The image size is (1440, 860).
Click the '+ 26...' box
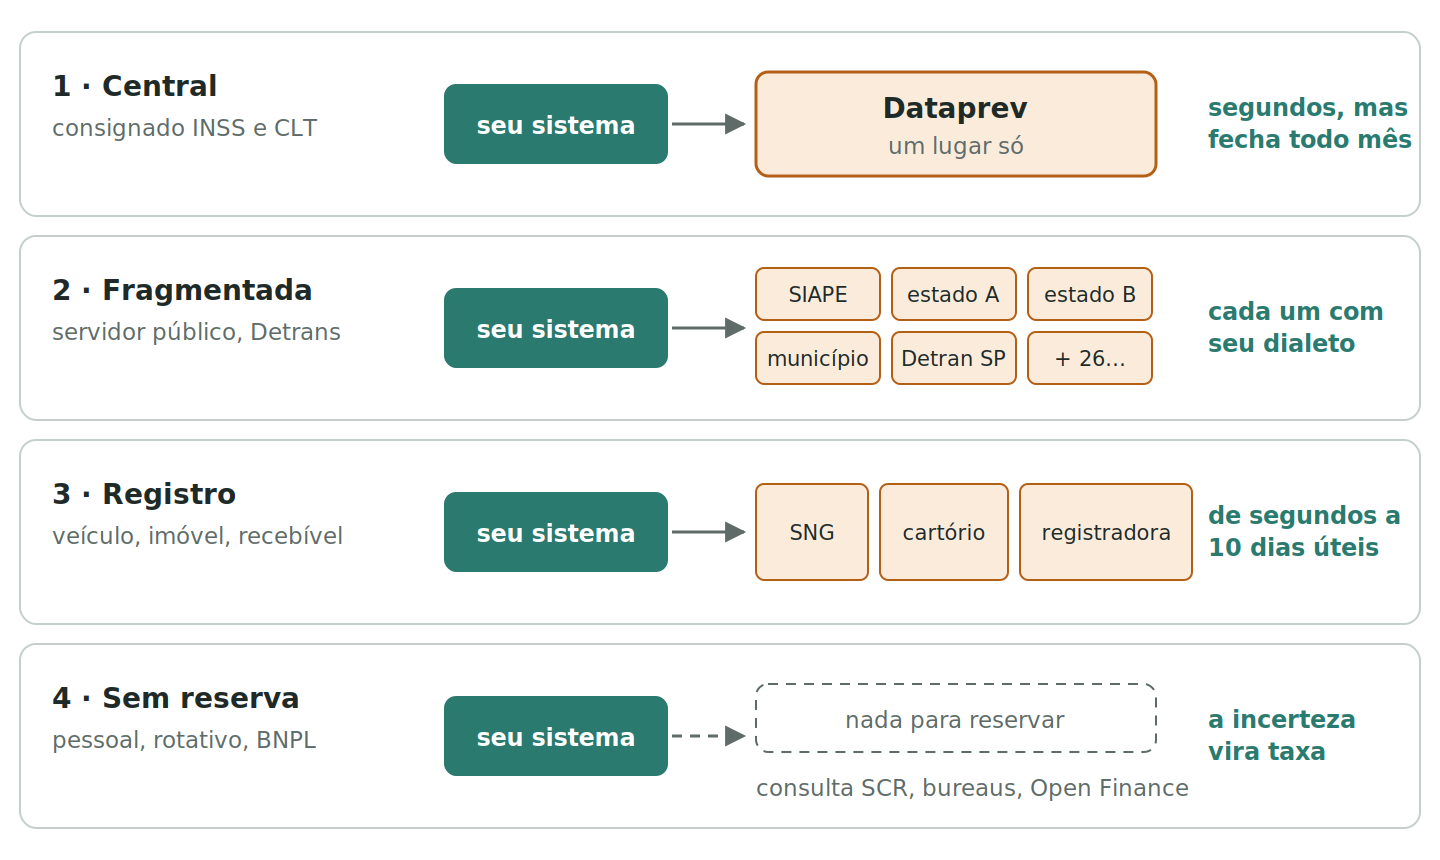coord(1090,358)
